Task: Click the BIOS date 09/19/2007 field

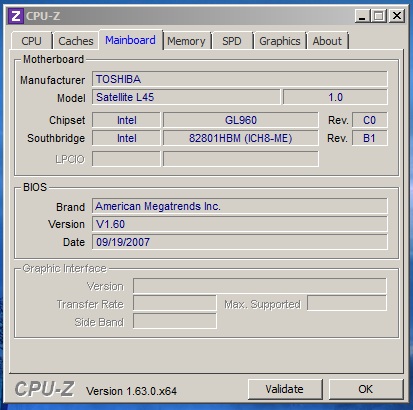Action: coord(240,242)
